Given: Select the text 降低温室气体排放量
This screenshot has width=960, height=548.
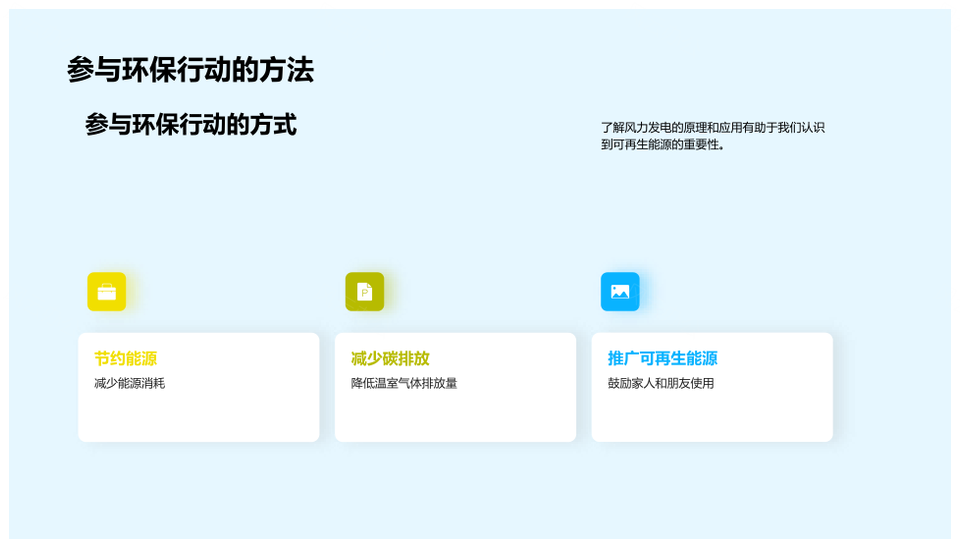Looking at the screenshot, I should (x=404, y=383).
